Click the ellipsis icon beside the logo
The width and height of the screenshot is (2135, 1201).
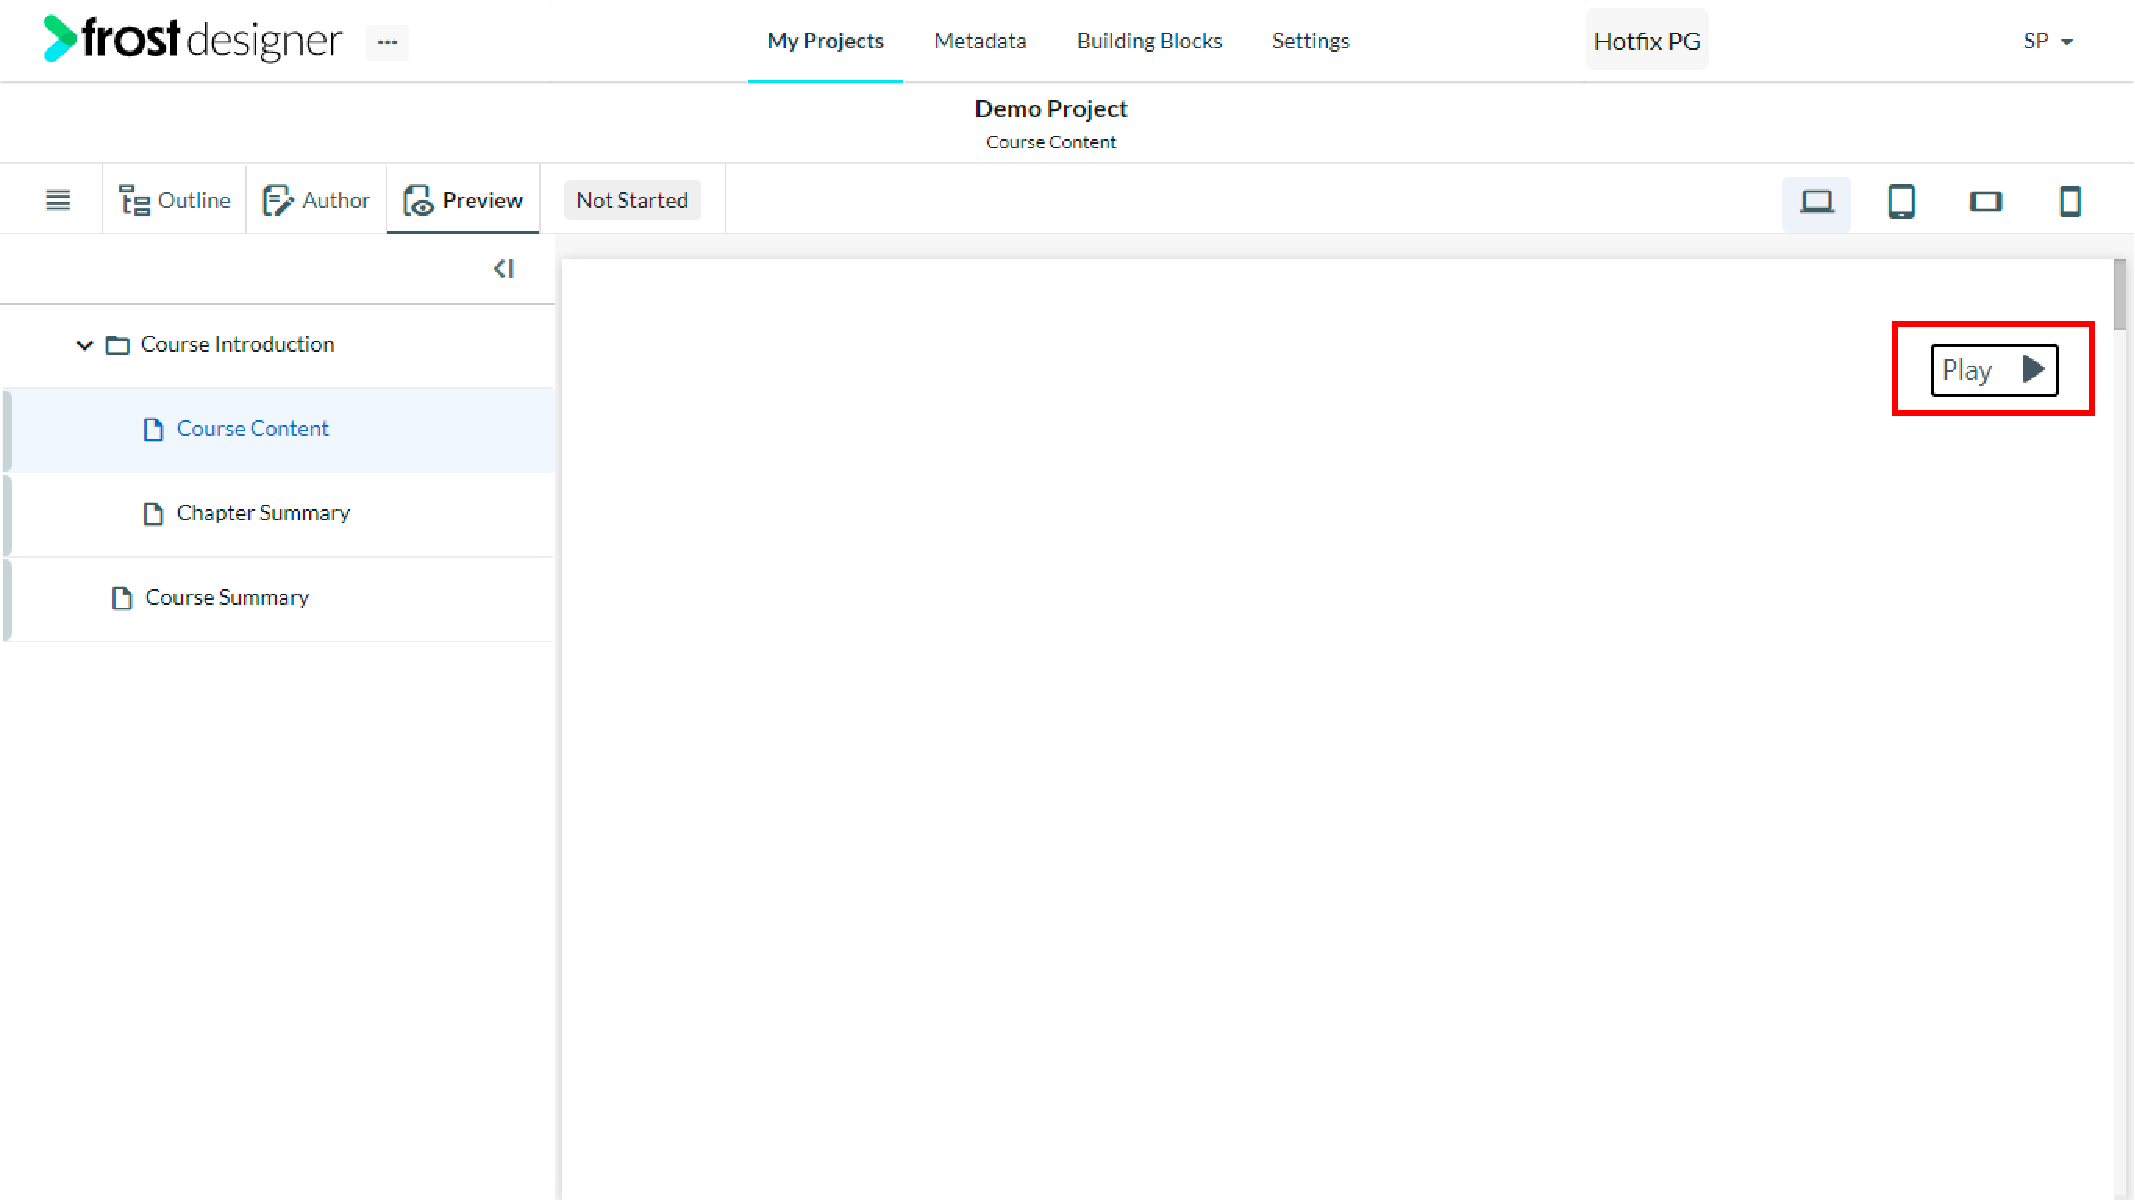click(x=387, y=42)
